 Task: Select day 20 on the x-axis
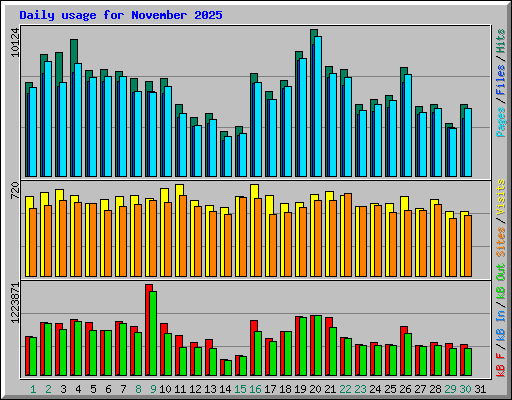315,389
